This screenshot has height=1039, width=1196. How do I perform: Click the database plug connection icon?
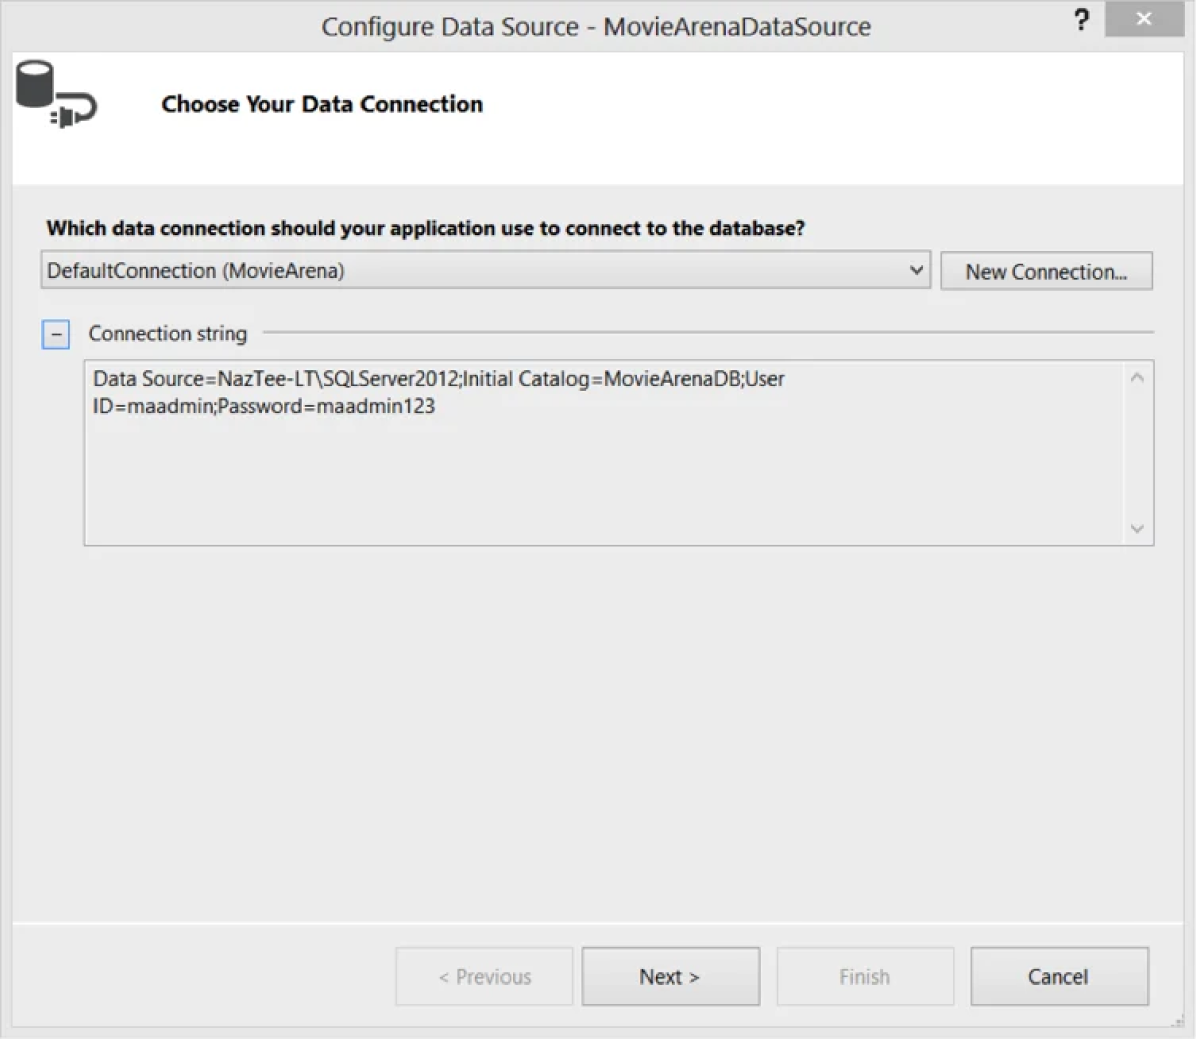click(x=56, y=94)
